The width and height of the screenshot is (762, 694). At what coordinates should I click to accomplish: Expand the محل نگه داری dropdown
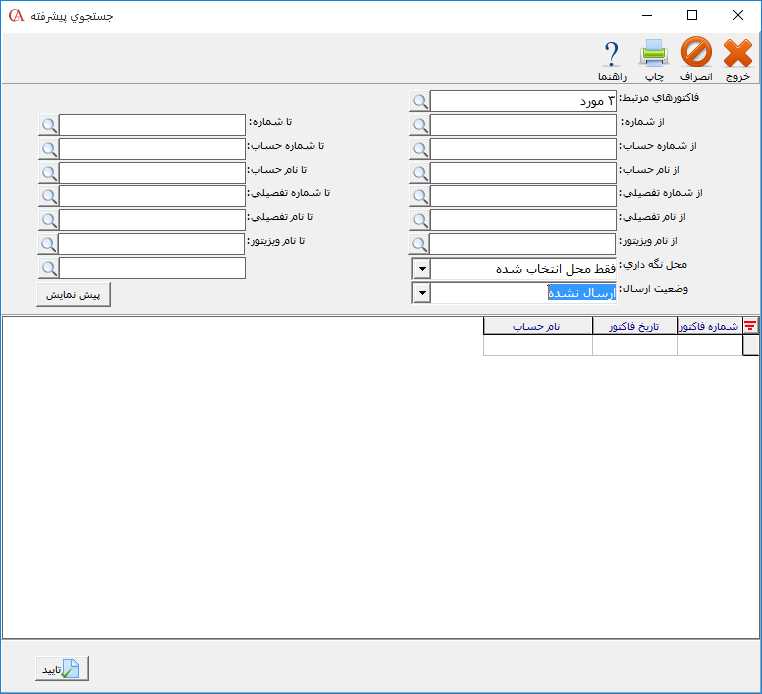[x=421, y=269]
